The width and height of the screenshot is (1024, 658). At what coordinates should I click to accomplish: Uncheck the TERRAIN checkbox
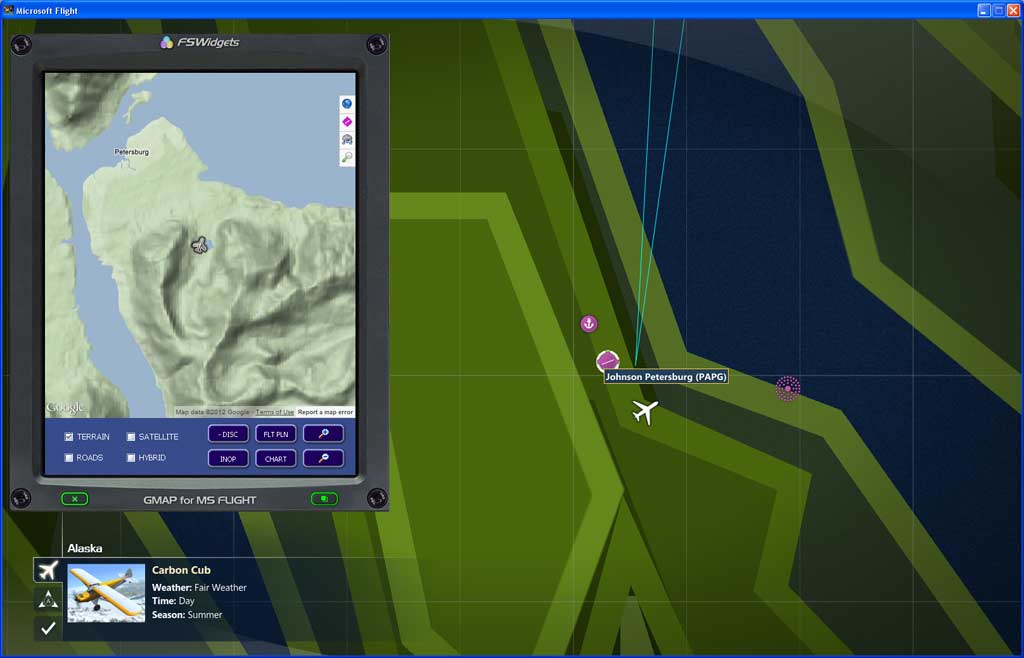pyautogui.click(x=69, y=437)
